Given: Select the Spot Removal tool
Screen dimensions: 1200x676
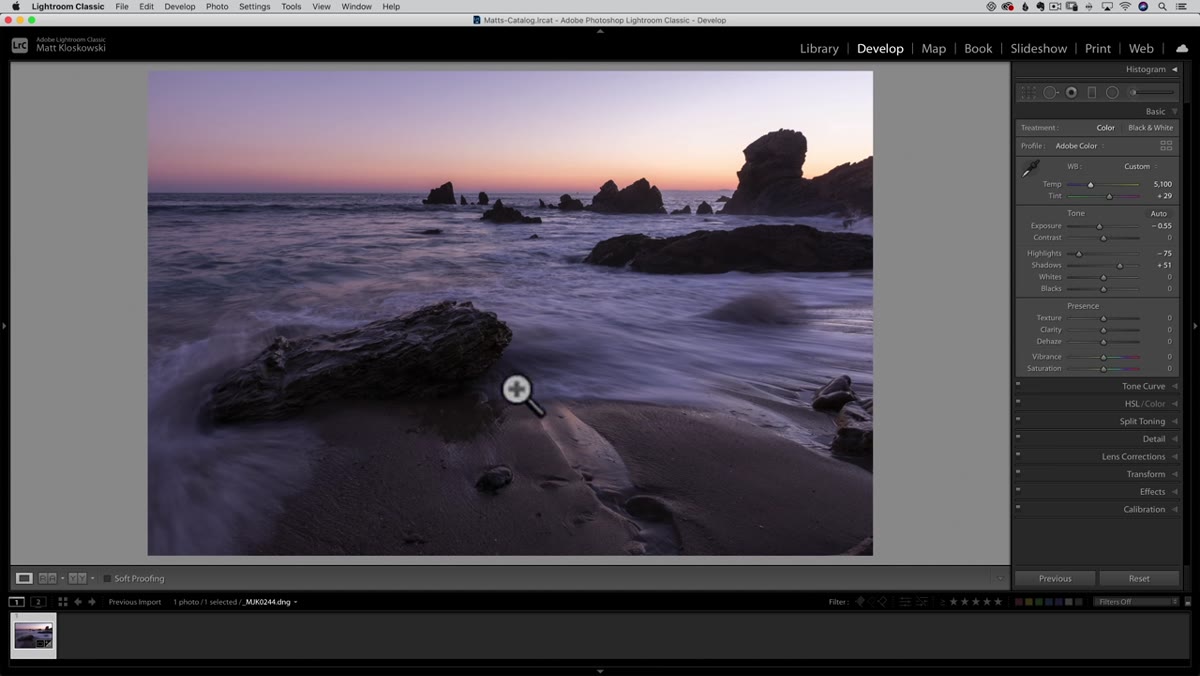Looking at the screenshot, I should pos(1050,92).
